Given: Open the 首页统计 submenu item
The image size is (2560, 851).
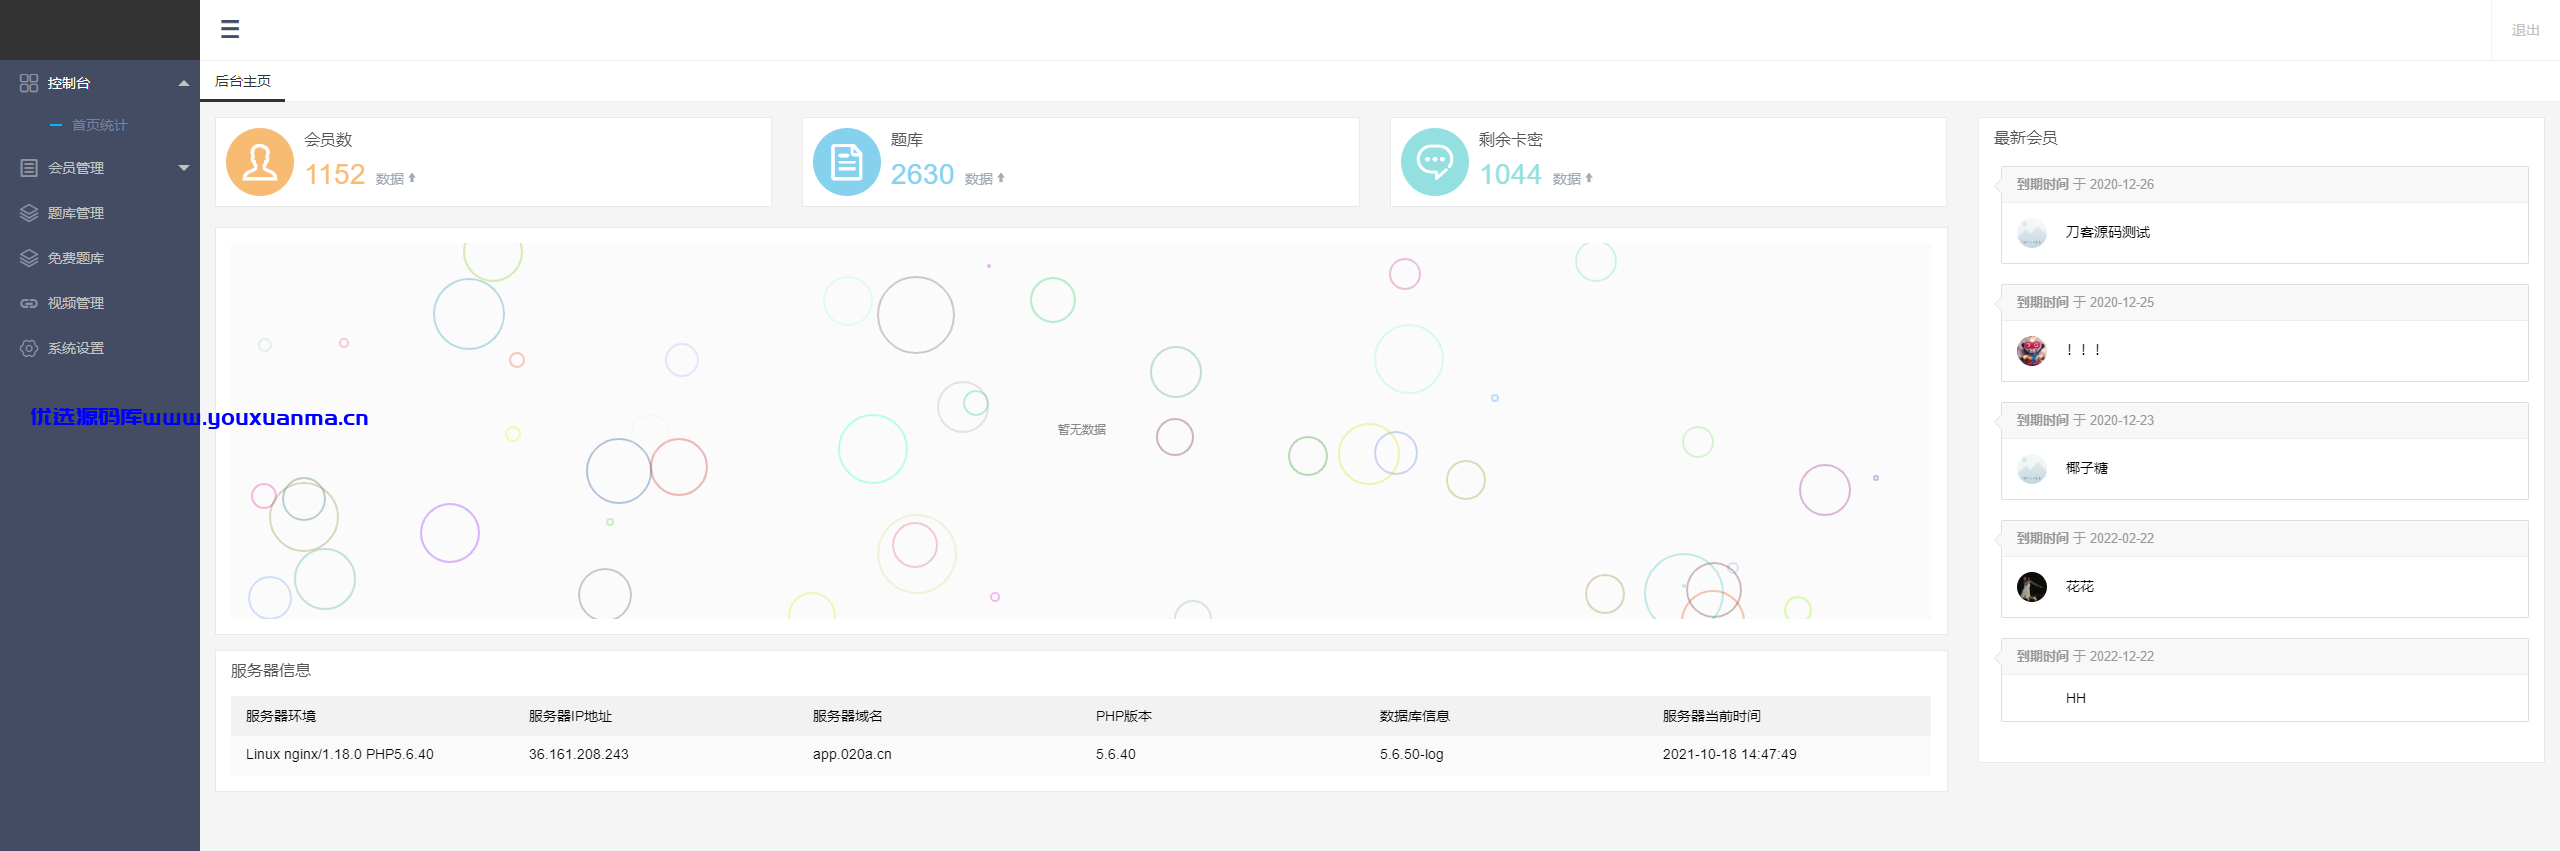Looking at the screenshot, I should (99, 125).
